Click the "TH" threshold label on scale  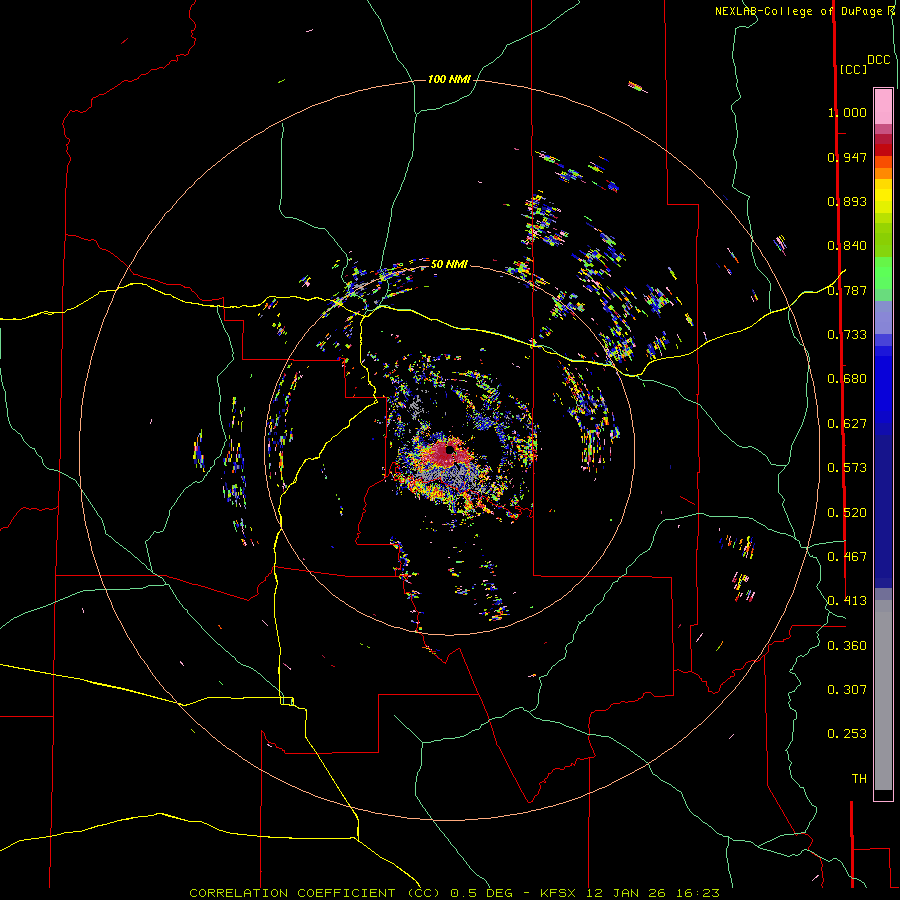859,779
